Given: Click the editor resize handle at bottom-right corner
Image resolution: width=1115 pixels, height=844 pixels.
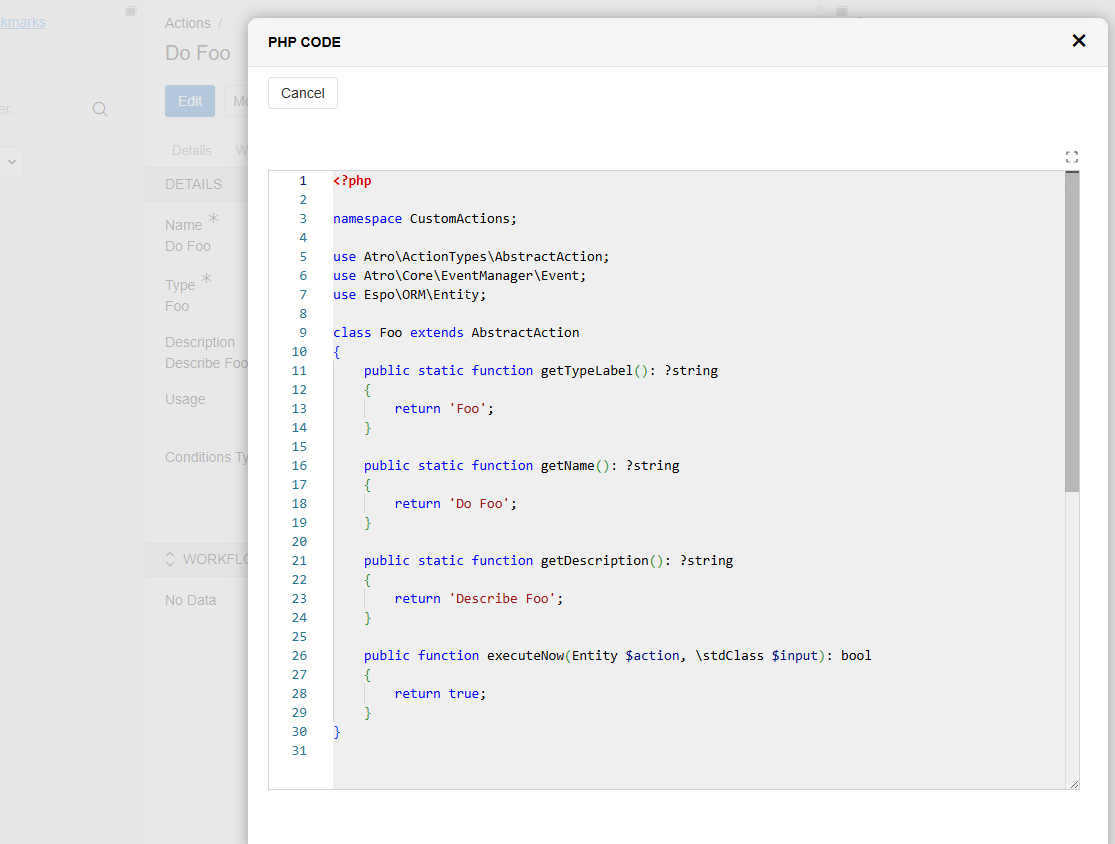Looking at the screenshot, I should tap(1074, 784).
